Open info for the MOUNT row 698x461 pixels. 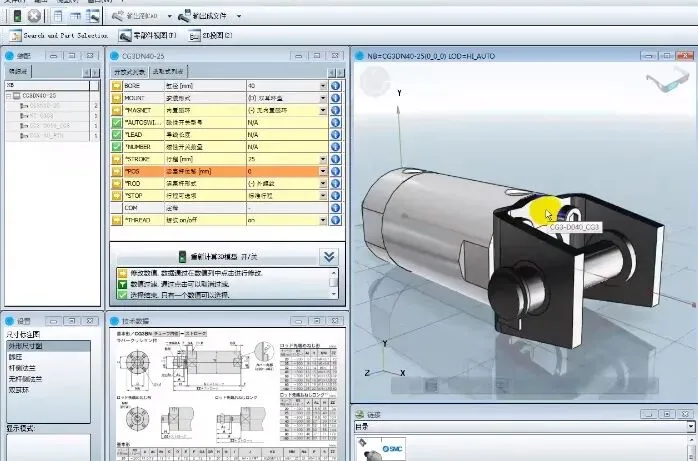coord(336,98)
